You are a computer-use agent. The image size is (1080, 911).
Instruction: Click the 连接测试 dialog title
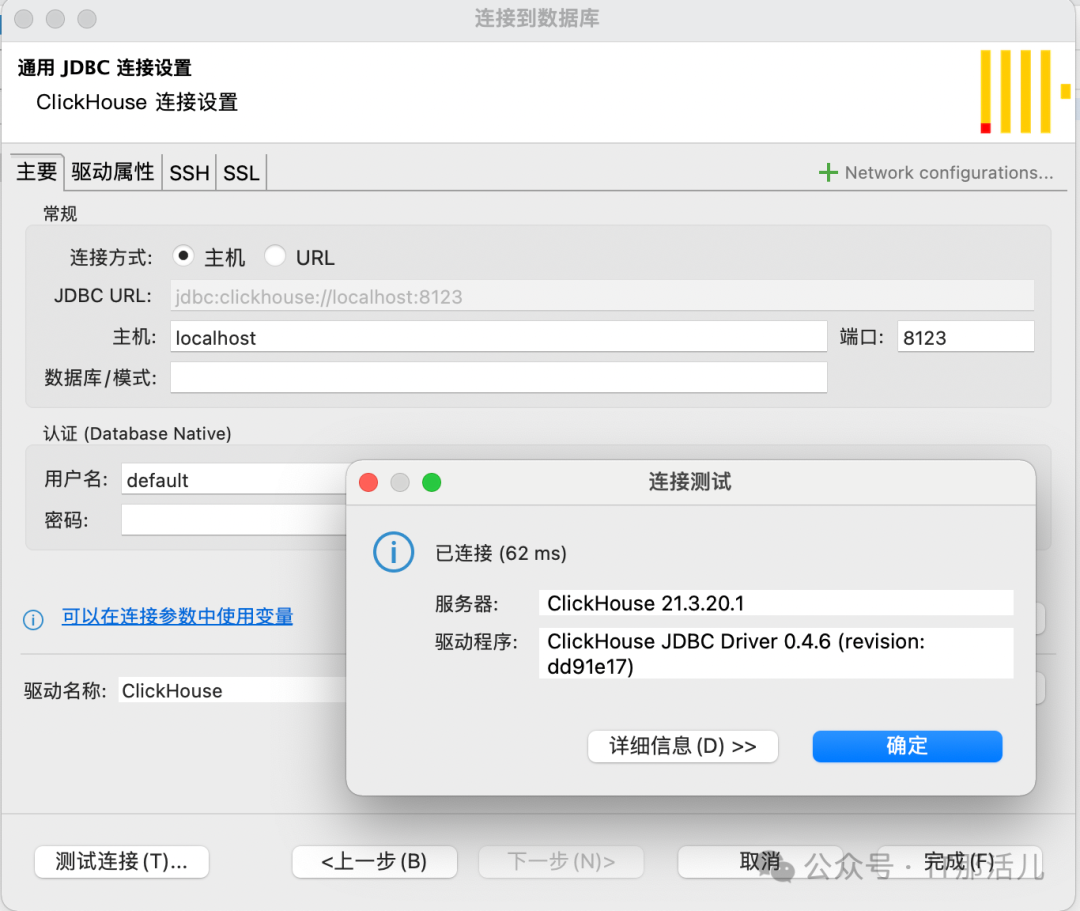click(689, 481)
